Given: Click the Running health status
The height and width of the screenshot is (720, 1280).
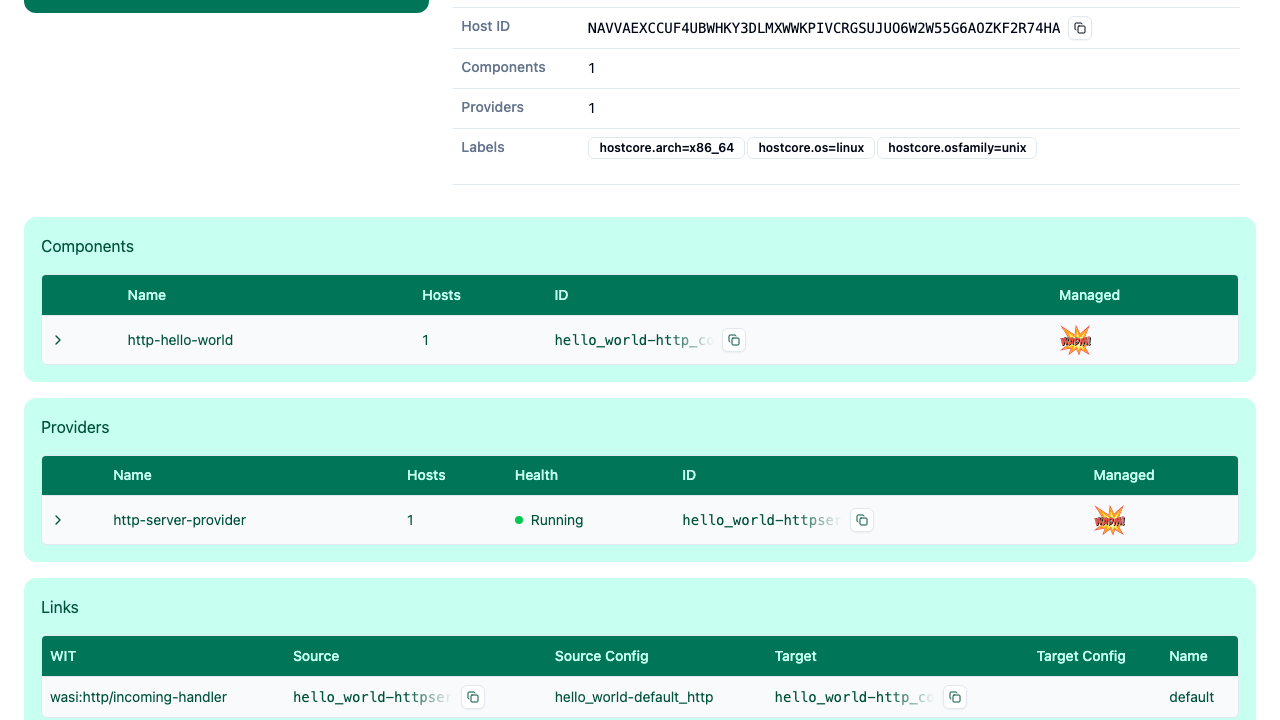Looking at the screenshot, I should [549, 520].
